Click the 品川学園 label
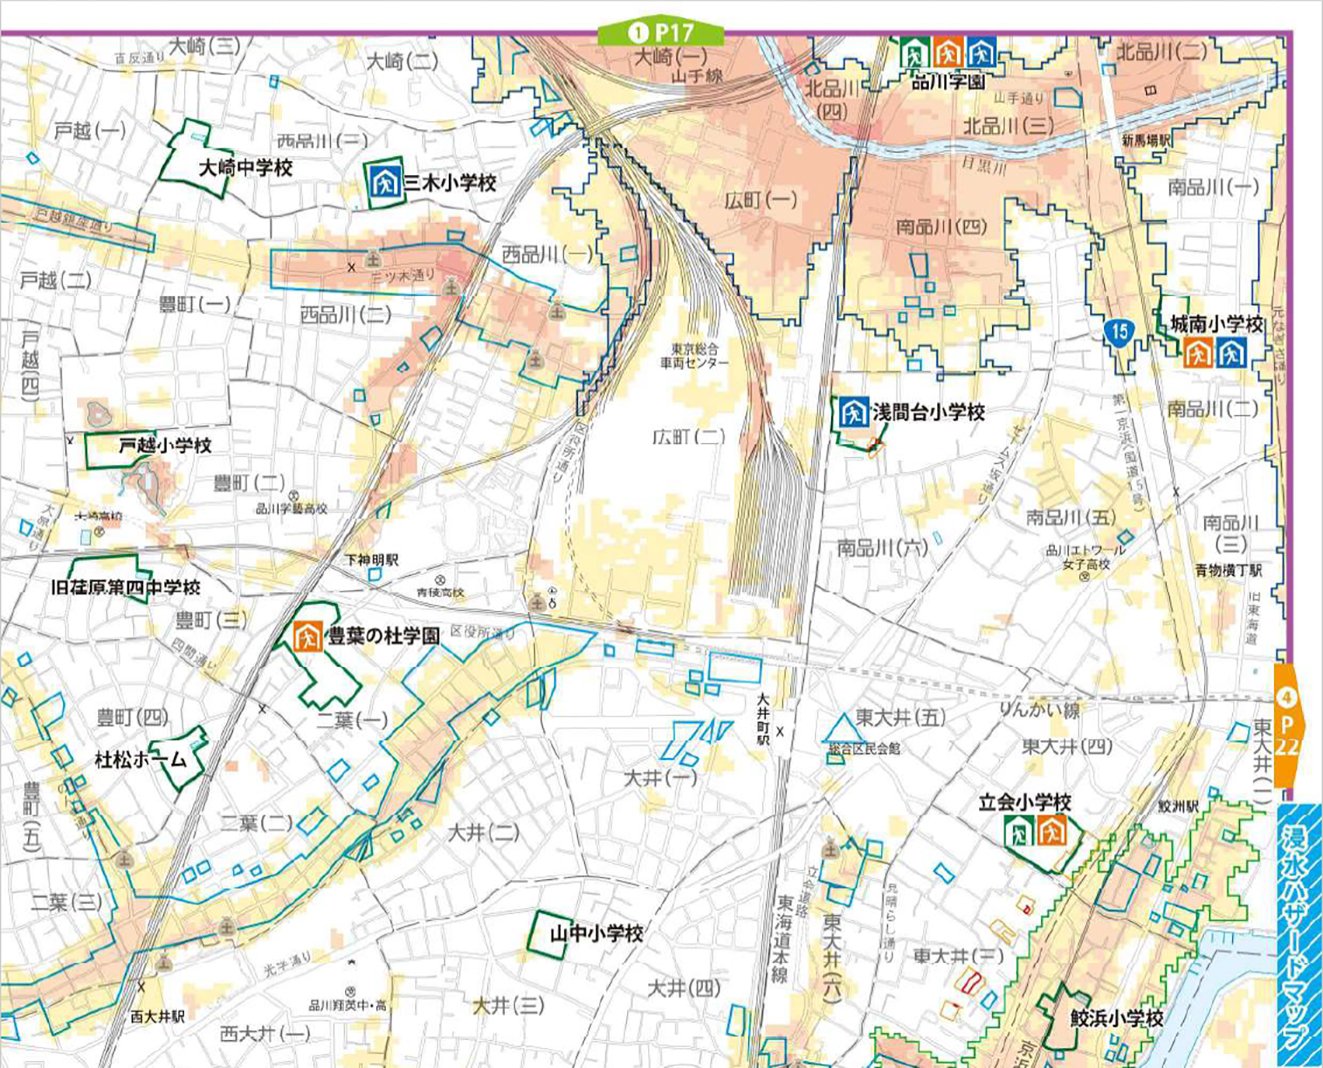Image resolution: width=1323 pixels, height=1068 pixels. coord(948,81)
